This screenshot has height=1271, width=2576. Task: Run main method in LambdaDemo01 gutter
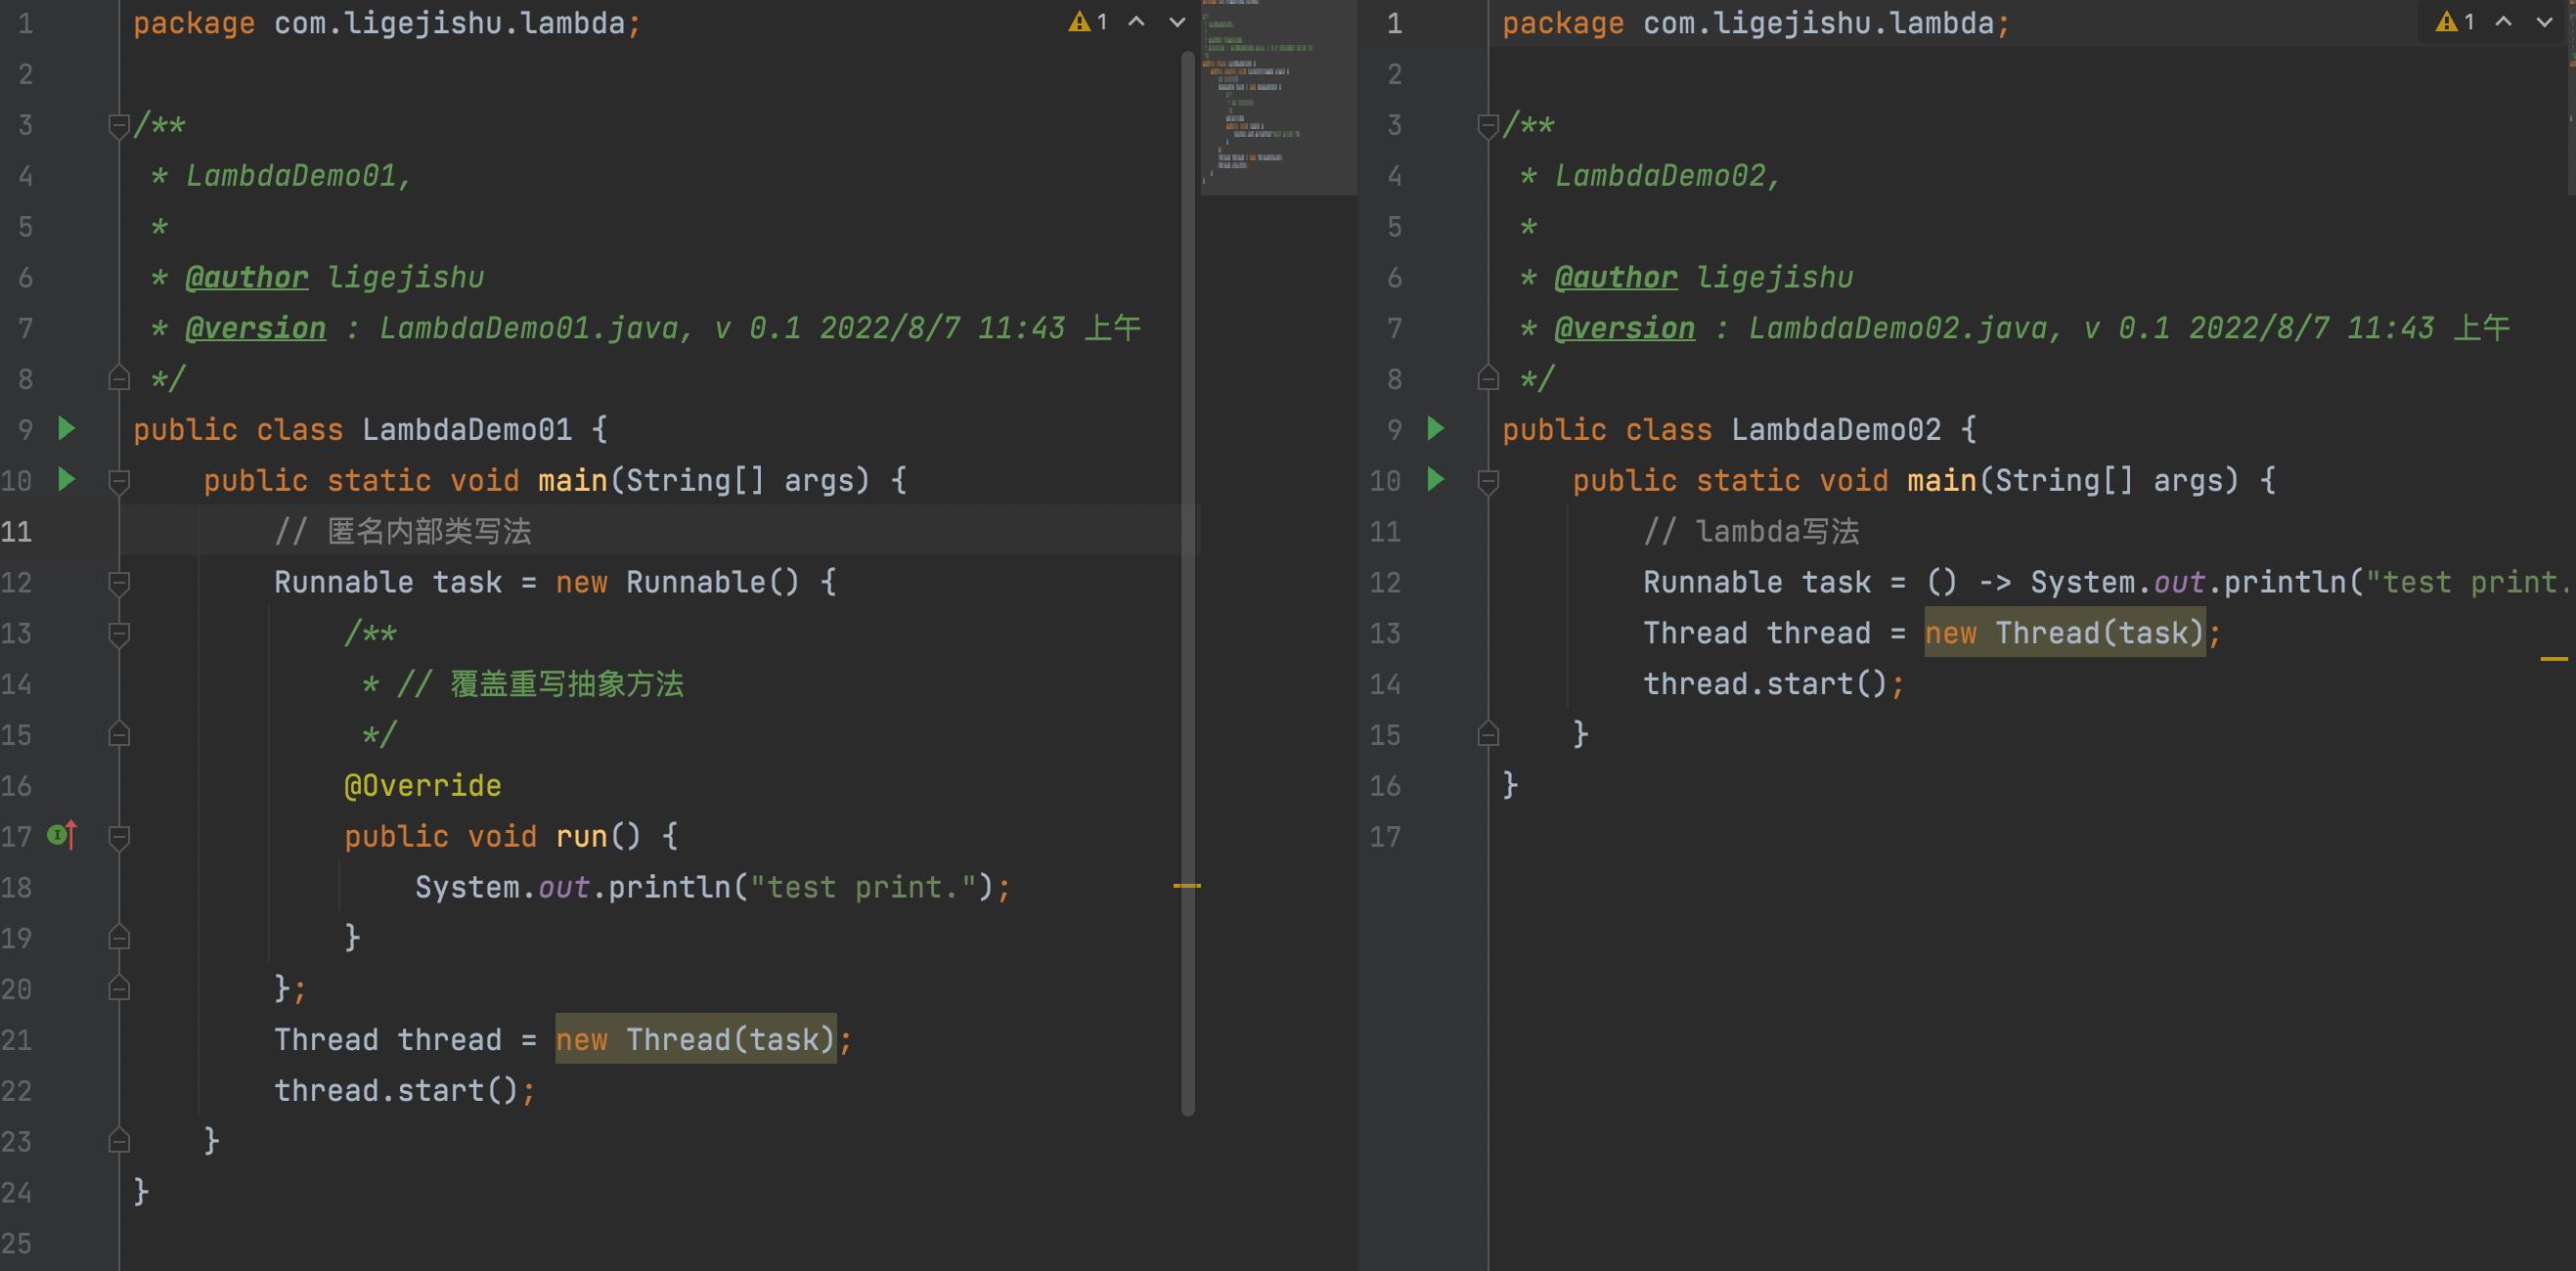click(67, 479)
